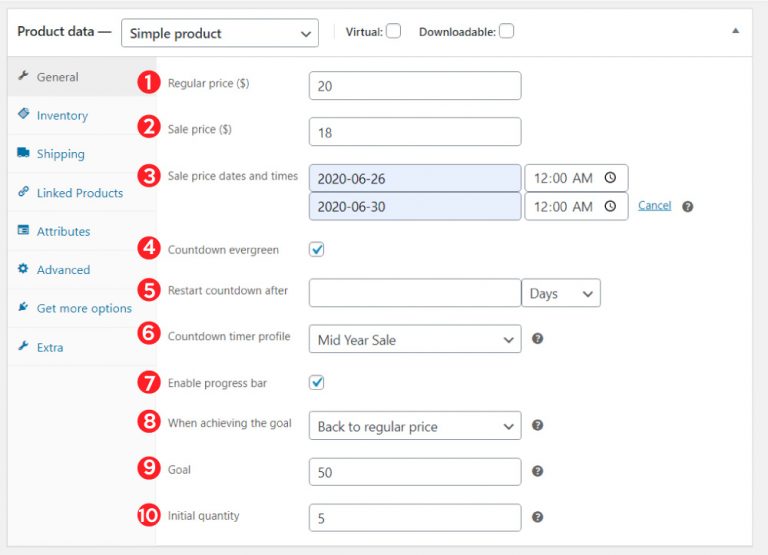Click the start time field beside 2020-06-26
The width and height of the screenshot is (768, 555).
coord(576,178)
